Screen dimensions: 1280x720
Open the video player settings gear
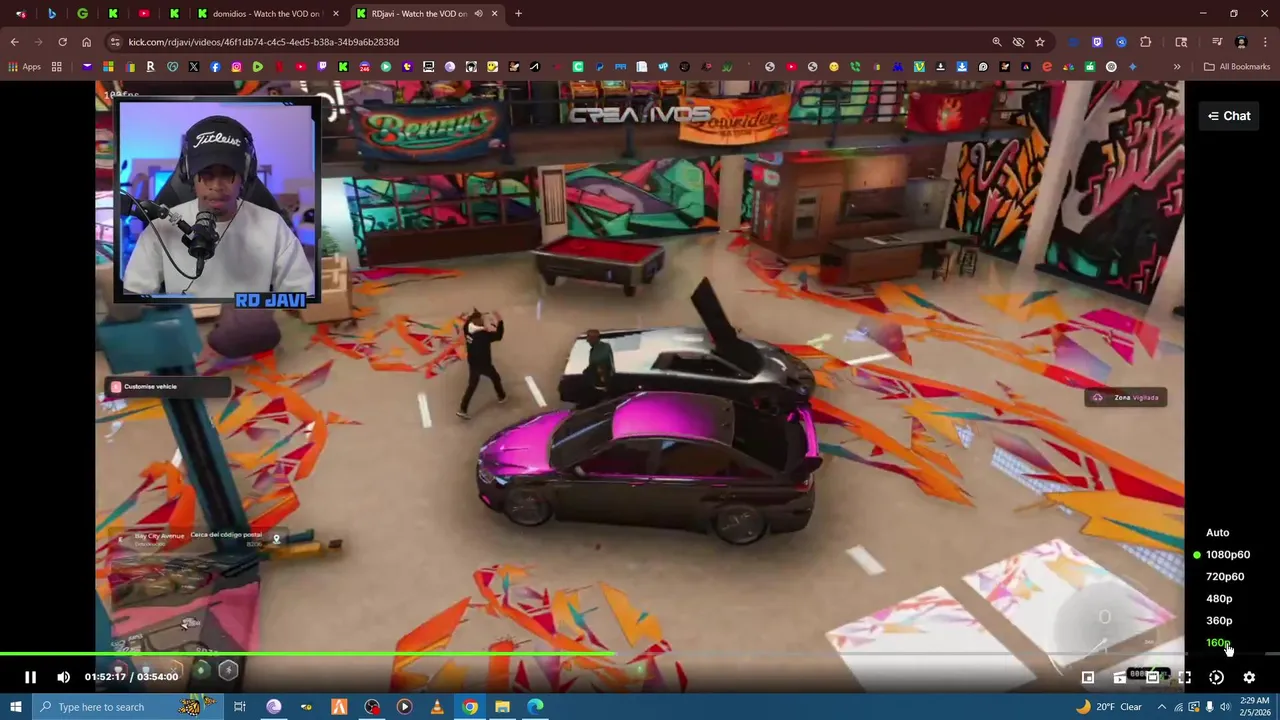click(x=1249, y=677)
